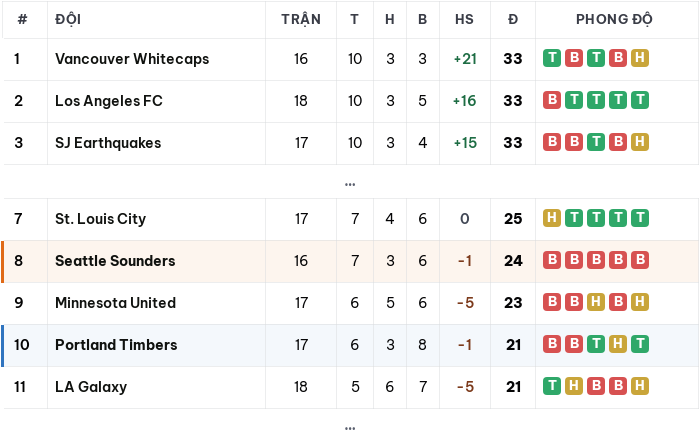The image size is (700, 443).
Task: Click Minnesota United's first yellow H badge
Action: pyautogui.click(x=596, y=302)
